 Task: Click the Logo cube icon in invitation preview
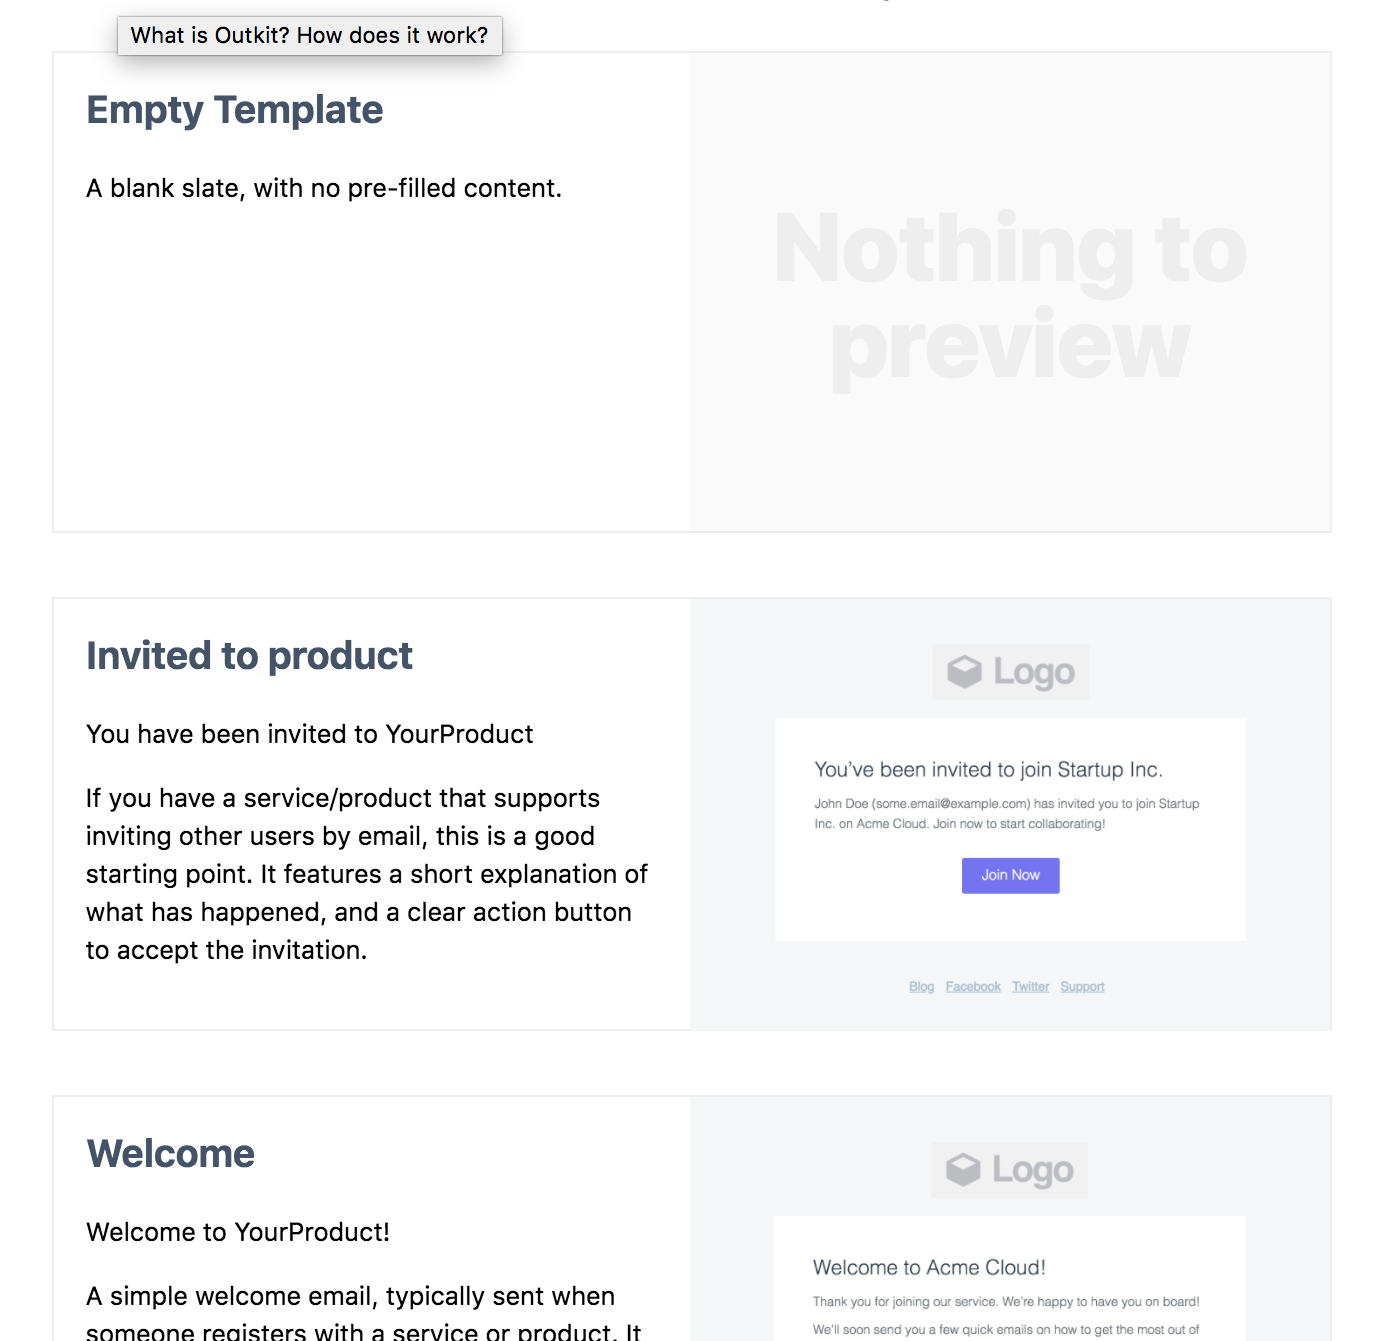click(964, 672)
